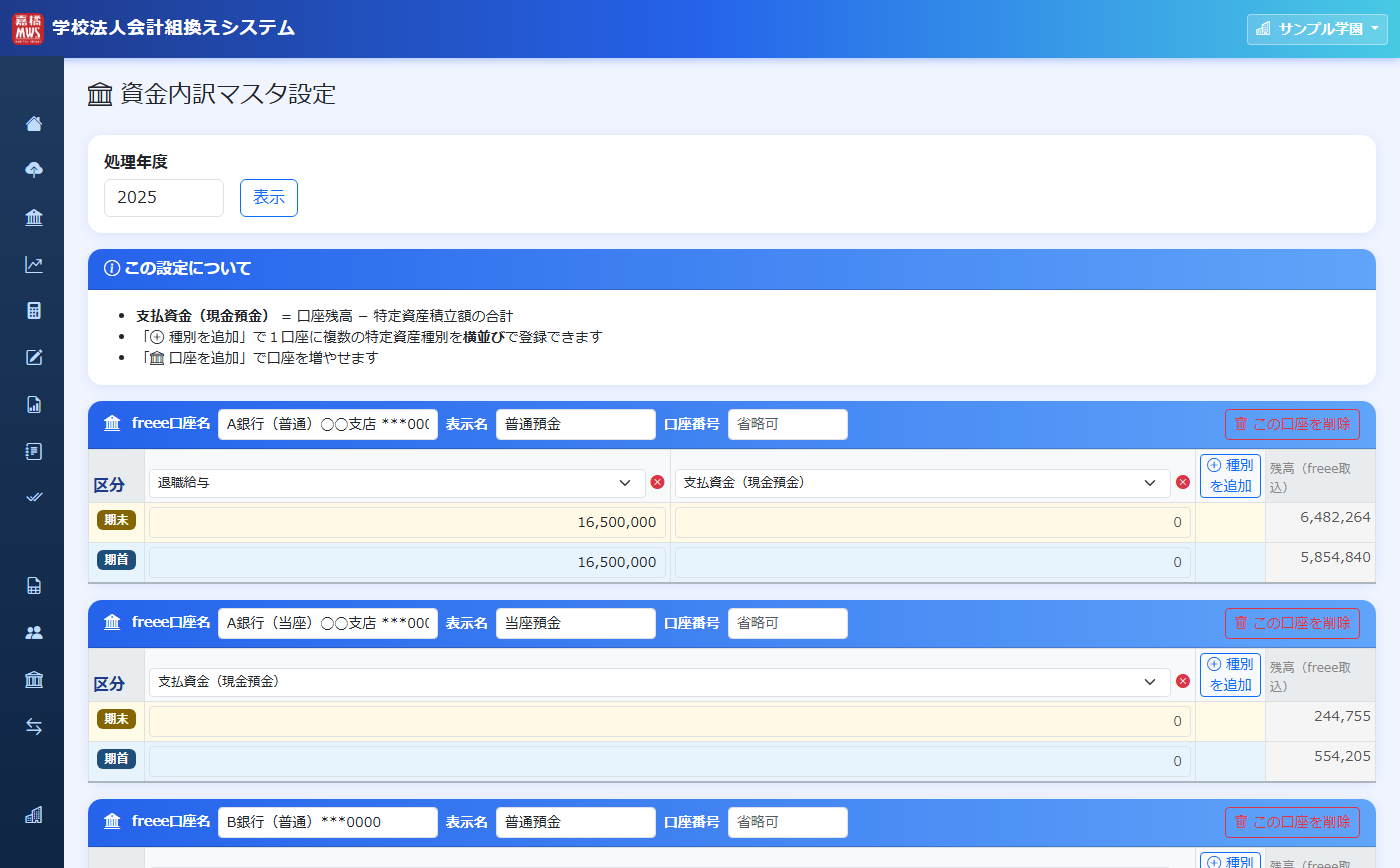Click the 表示名 field showing 当座預金

point(576,623)
